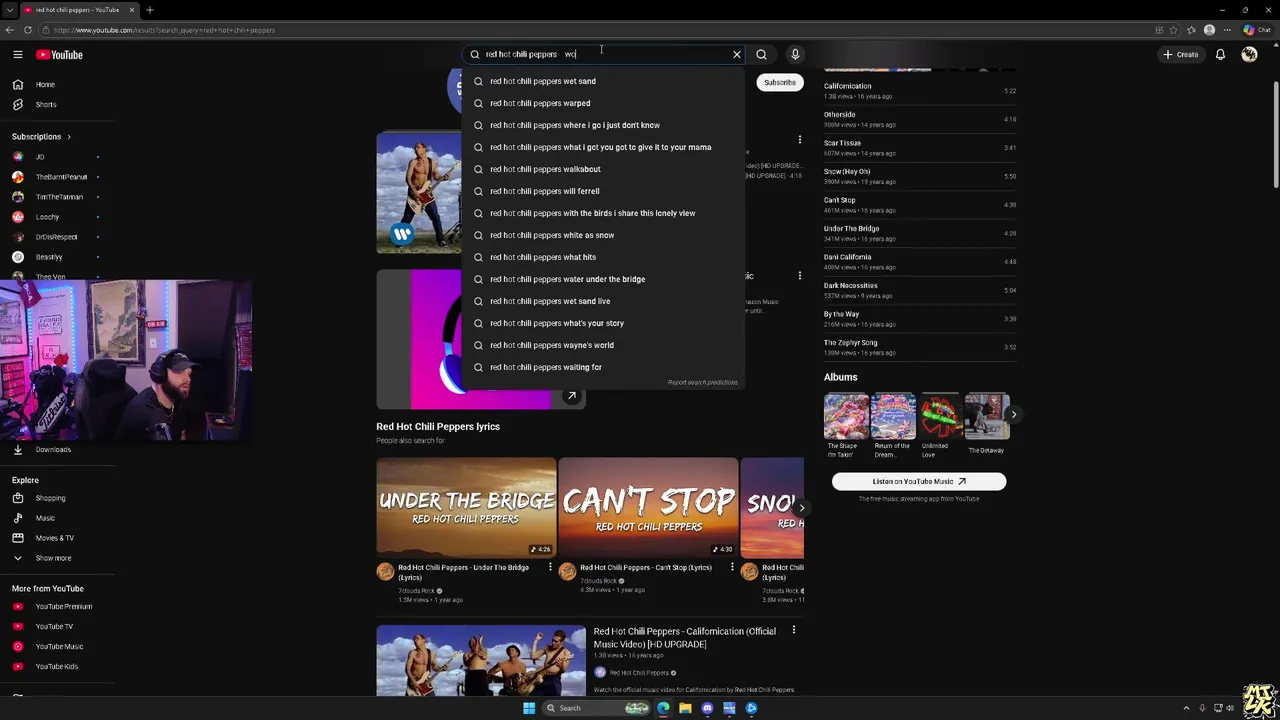This screenshot has width=1280, height=720.
Task: Open options for Californication Official Music Video
Action: click(794, 630)
